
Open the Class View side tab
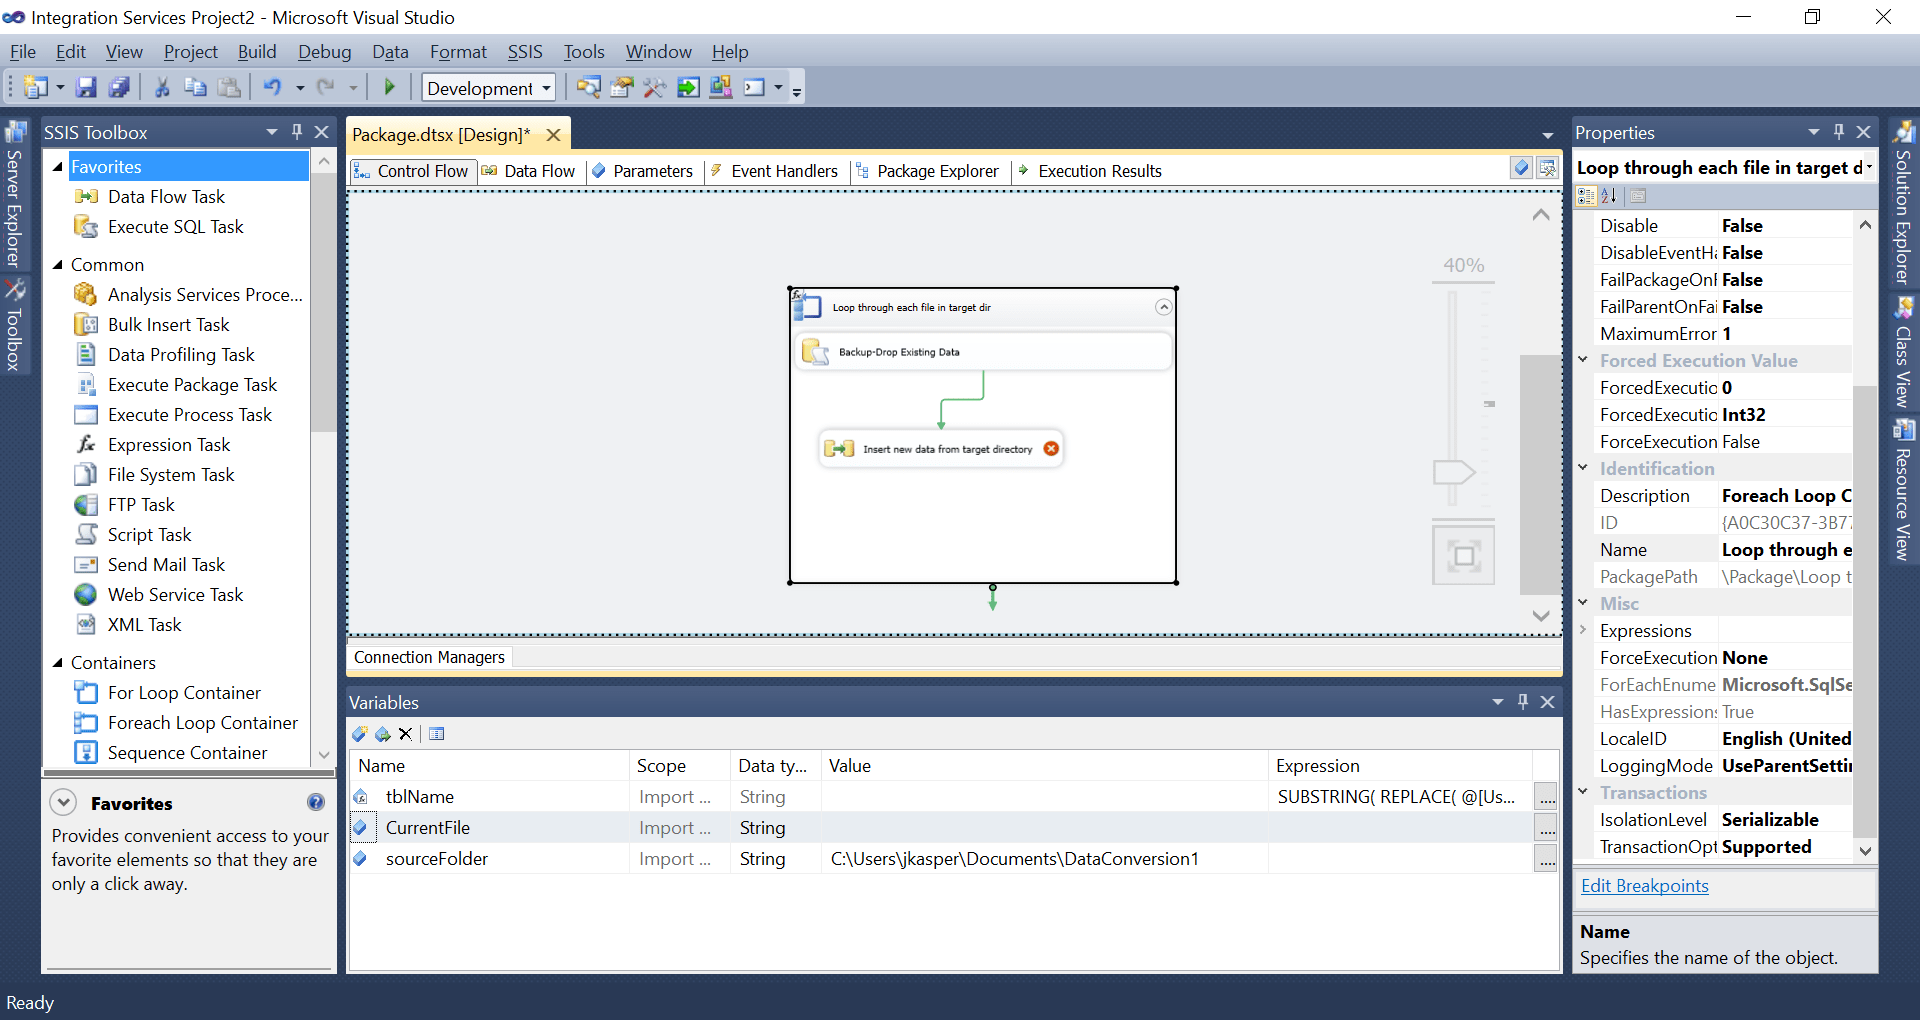point(1903,353)
